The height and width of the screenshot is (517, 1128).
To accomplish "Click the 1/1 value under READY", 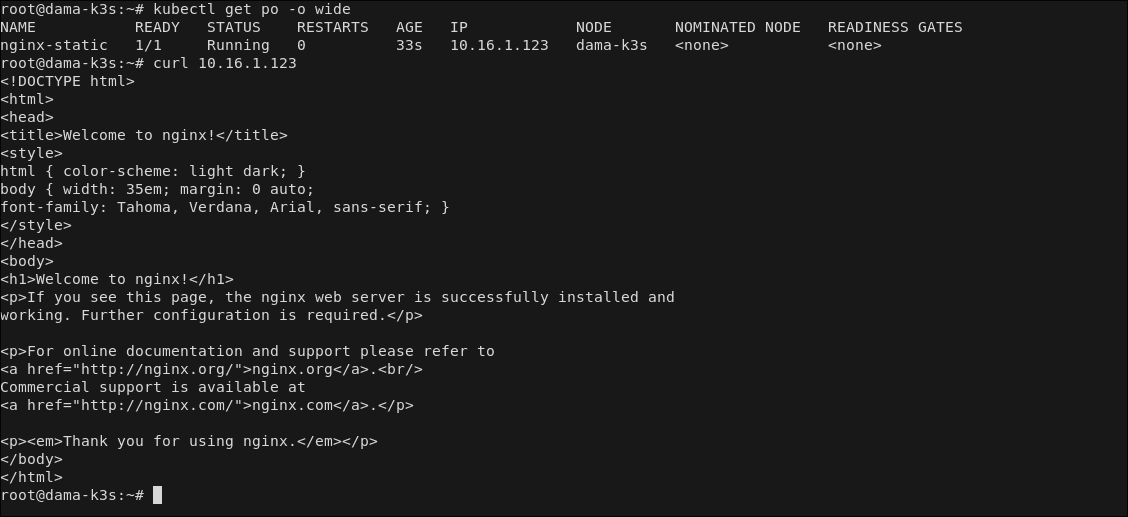I will pos(148,45).
